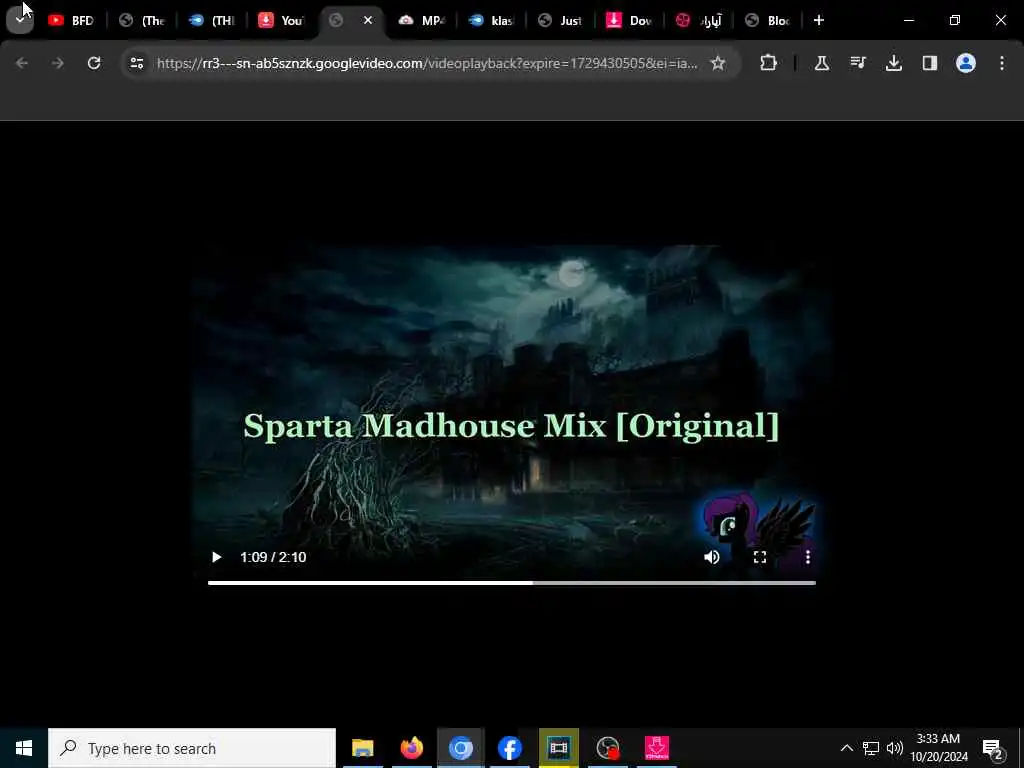
Task: Go forward to next page
Action: tap(57, 63)
